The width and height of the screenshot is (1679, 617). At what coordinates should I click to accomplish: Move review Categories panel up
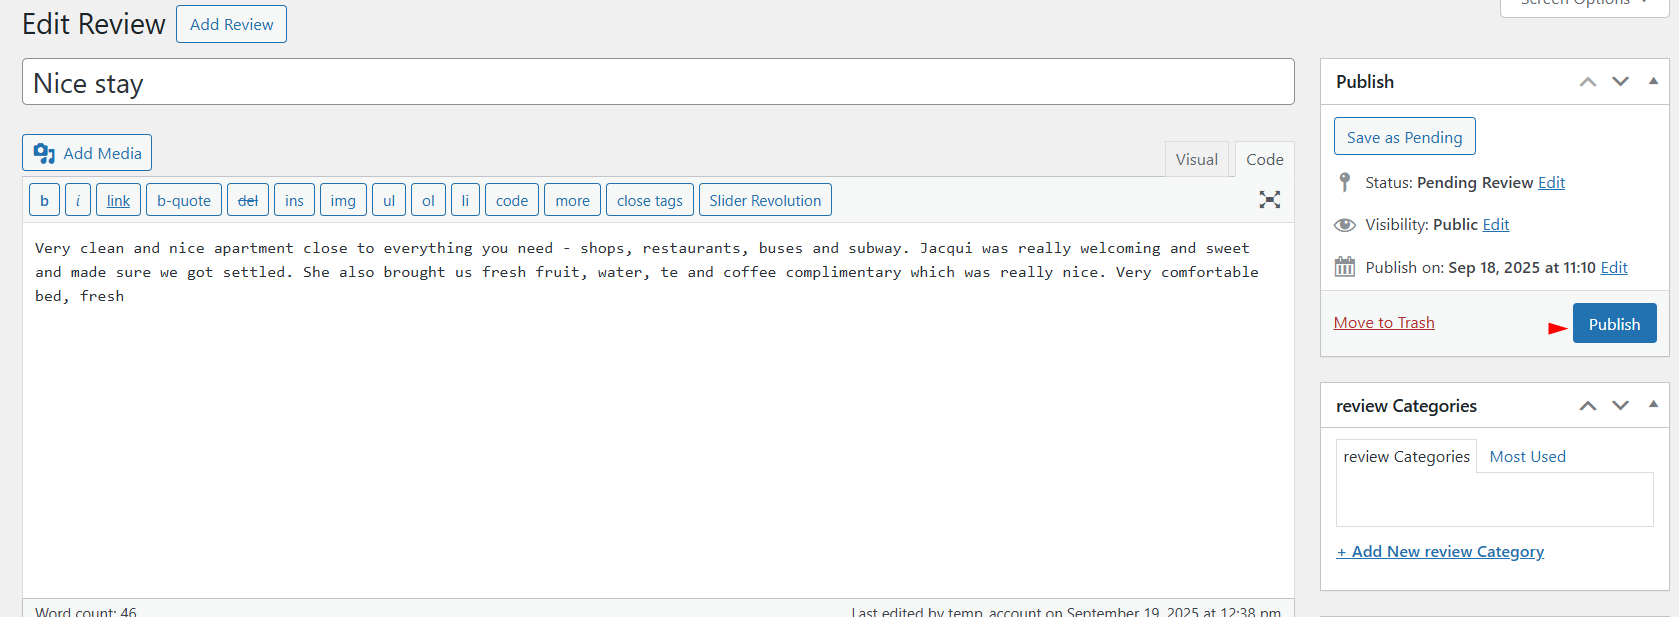(x=1587, y=405)
